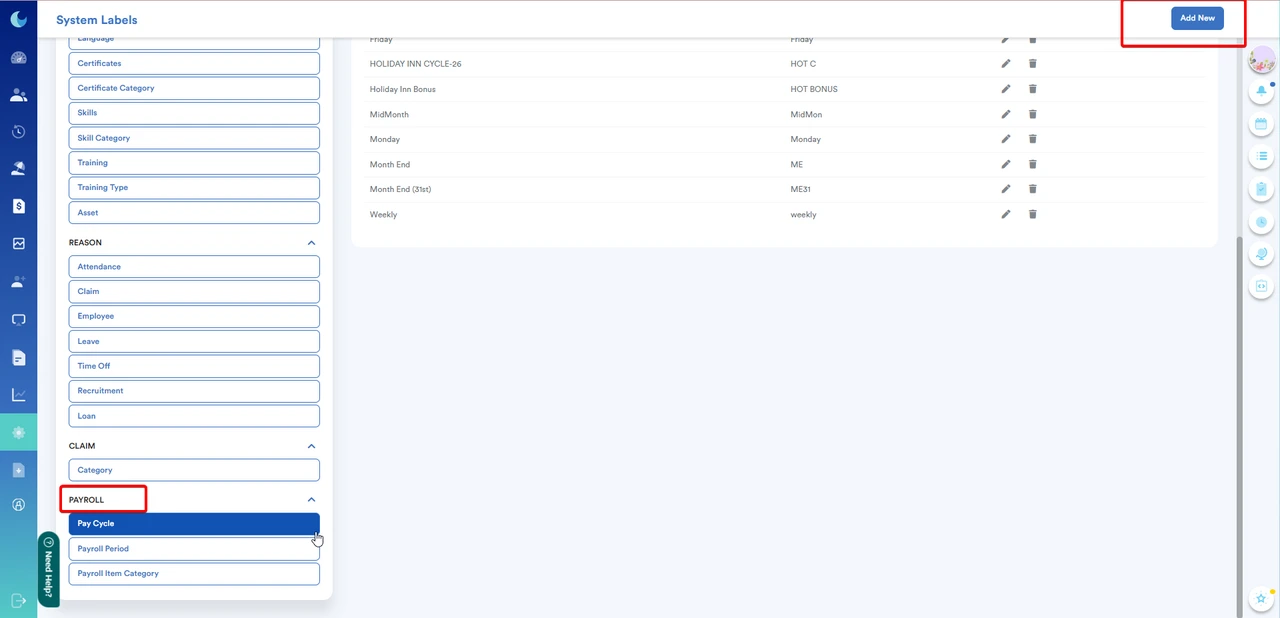Open the payroll dollar-sheet sidebar icon

(x=18, y=206)
